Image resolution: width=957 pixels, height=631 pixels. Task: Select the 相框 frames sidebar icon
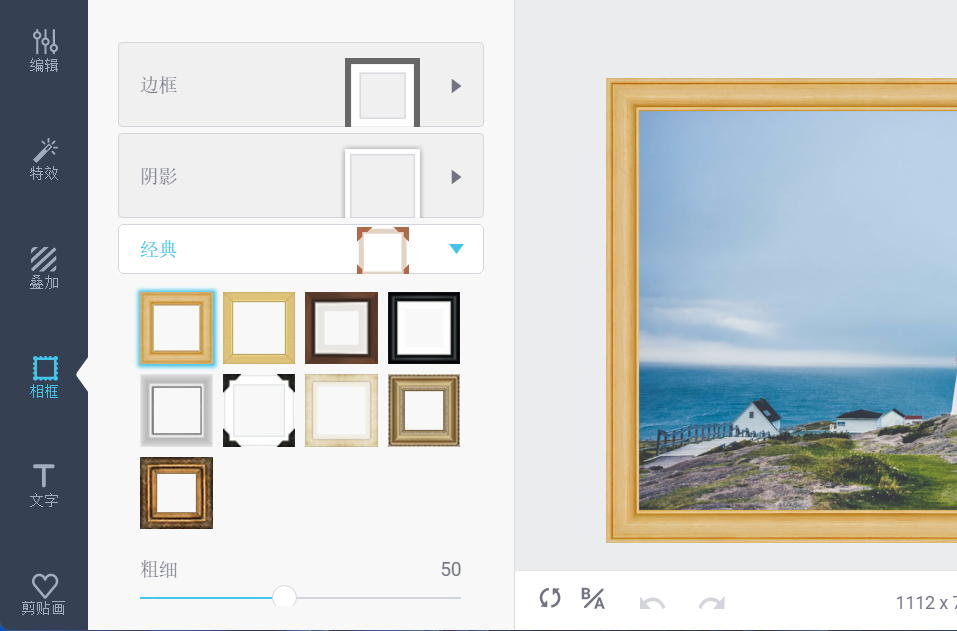tap(44, 377)
